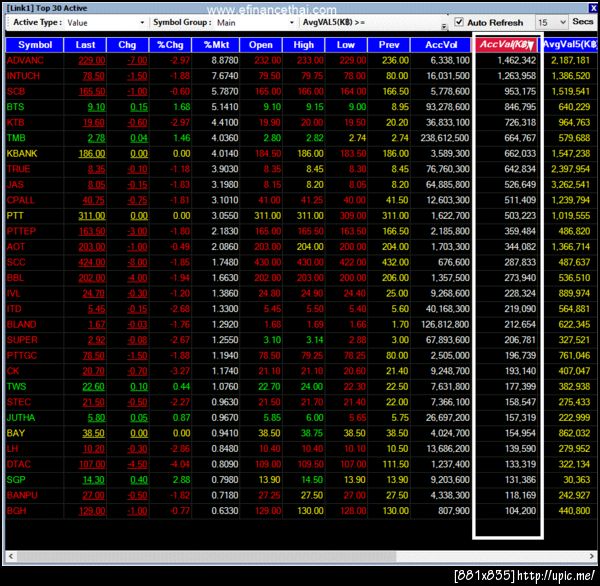600x586 pixels.
Task: Sort by the %Mkt column header
Action: click(x=216, y=45)
